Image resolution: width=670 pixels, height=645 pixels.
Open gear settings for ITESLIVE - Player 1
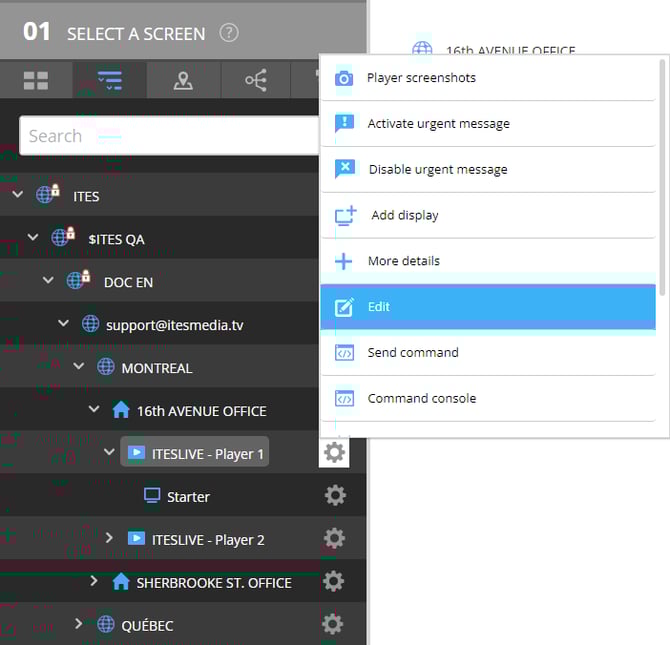point(334,453)
